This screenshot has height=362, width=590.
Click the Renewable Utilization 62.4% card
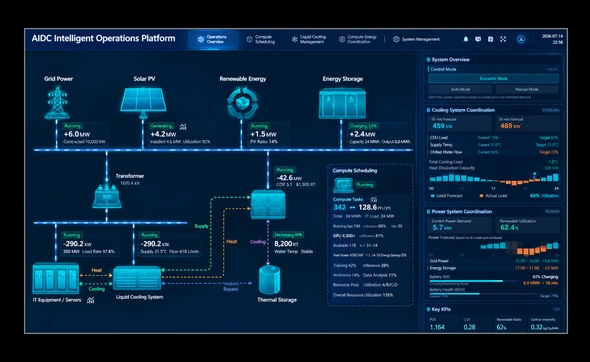pyautogui.click(x=528, y=225)
